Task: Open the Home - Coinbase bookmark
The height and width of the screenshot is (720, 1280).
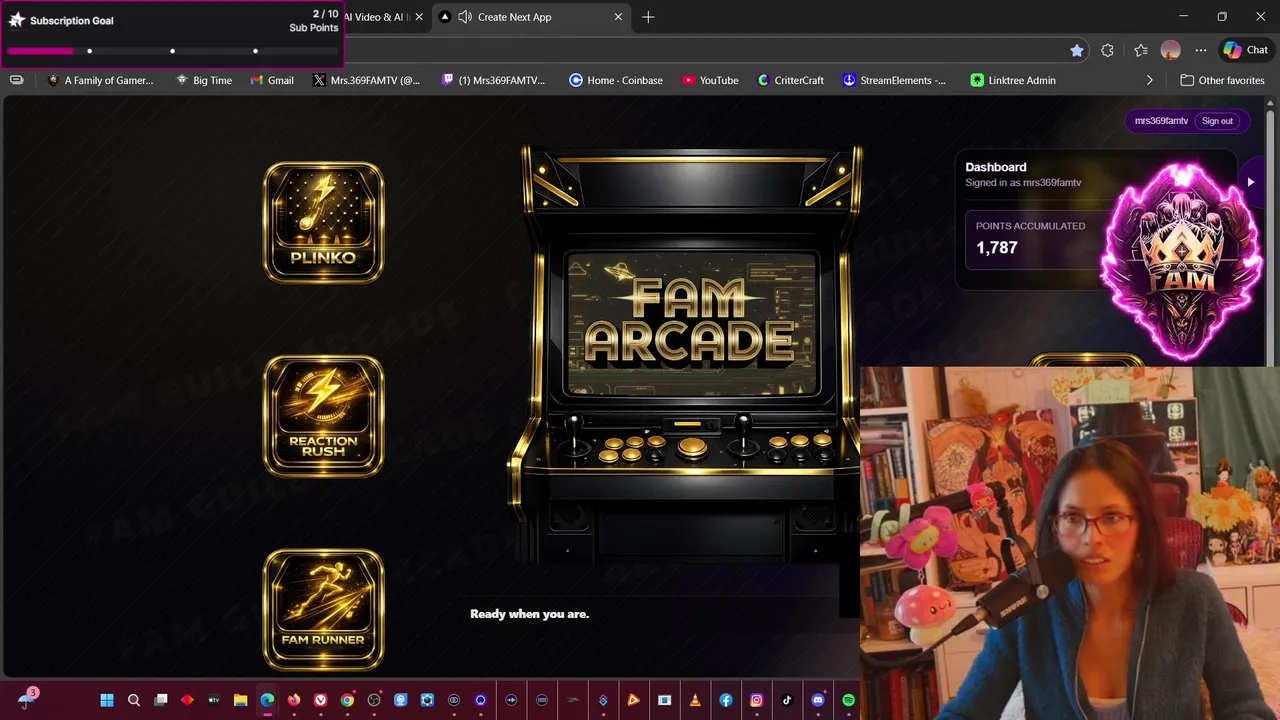Action: (x=616, y=80)
